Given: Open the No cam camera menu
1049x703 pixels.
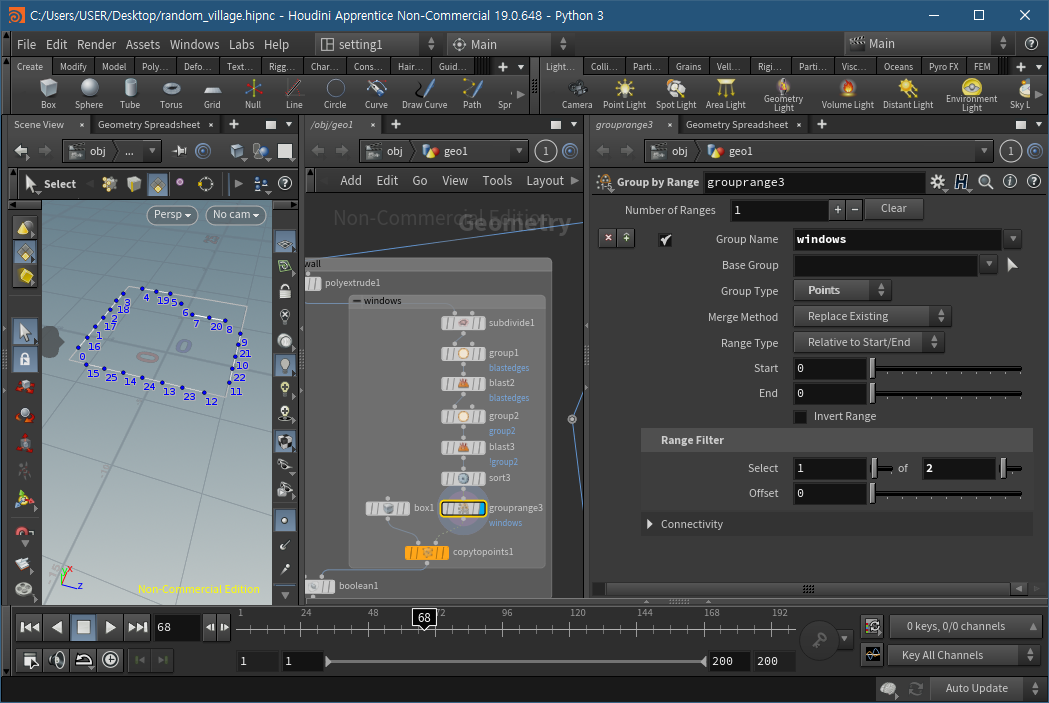Looking at the screenshot, I should [x=235, y=215].
